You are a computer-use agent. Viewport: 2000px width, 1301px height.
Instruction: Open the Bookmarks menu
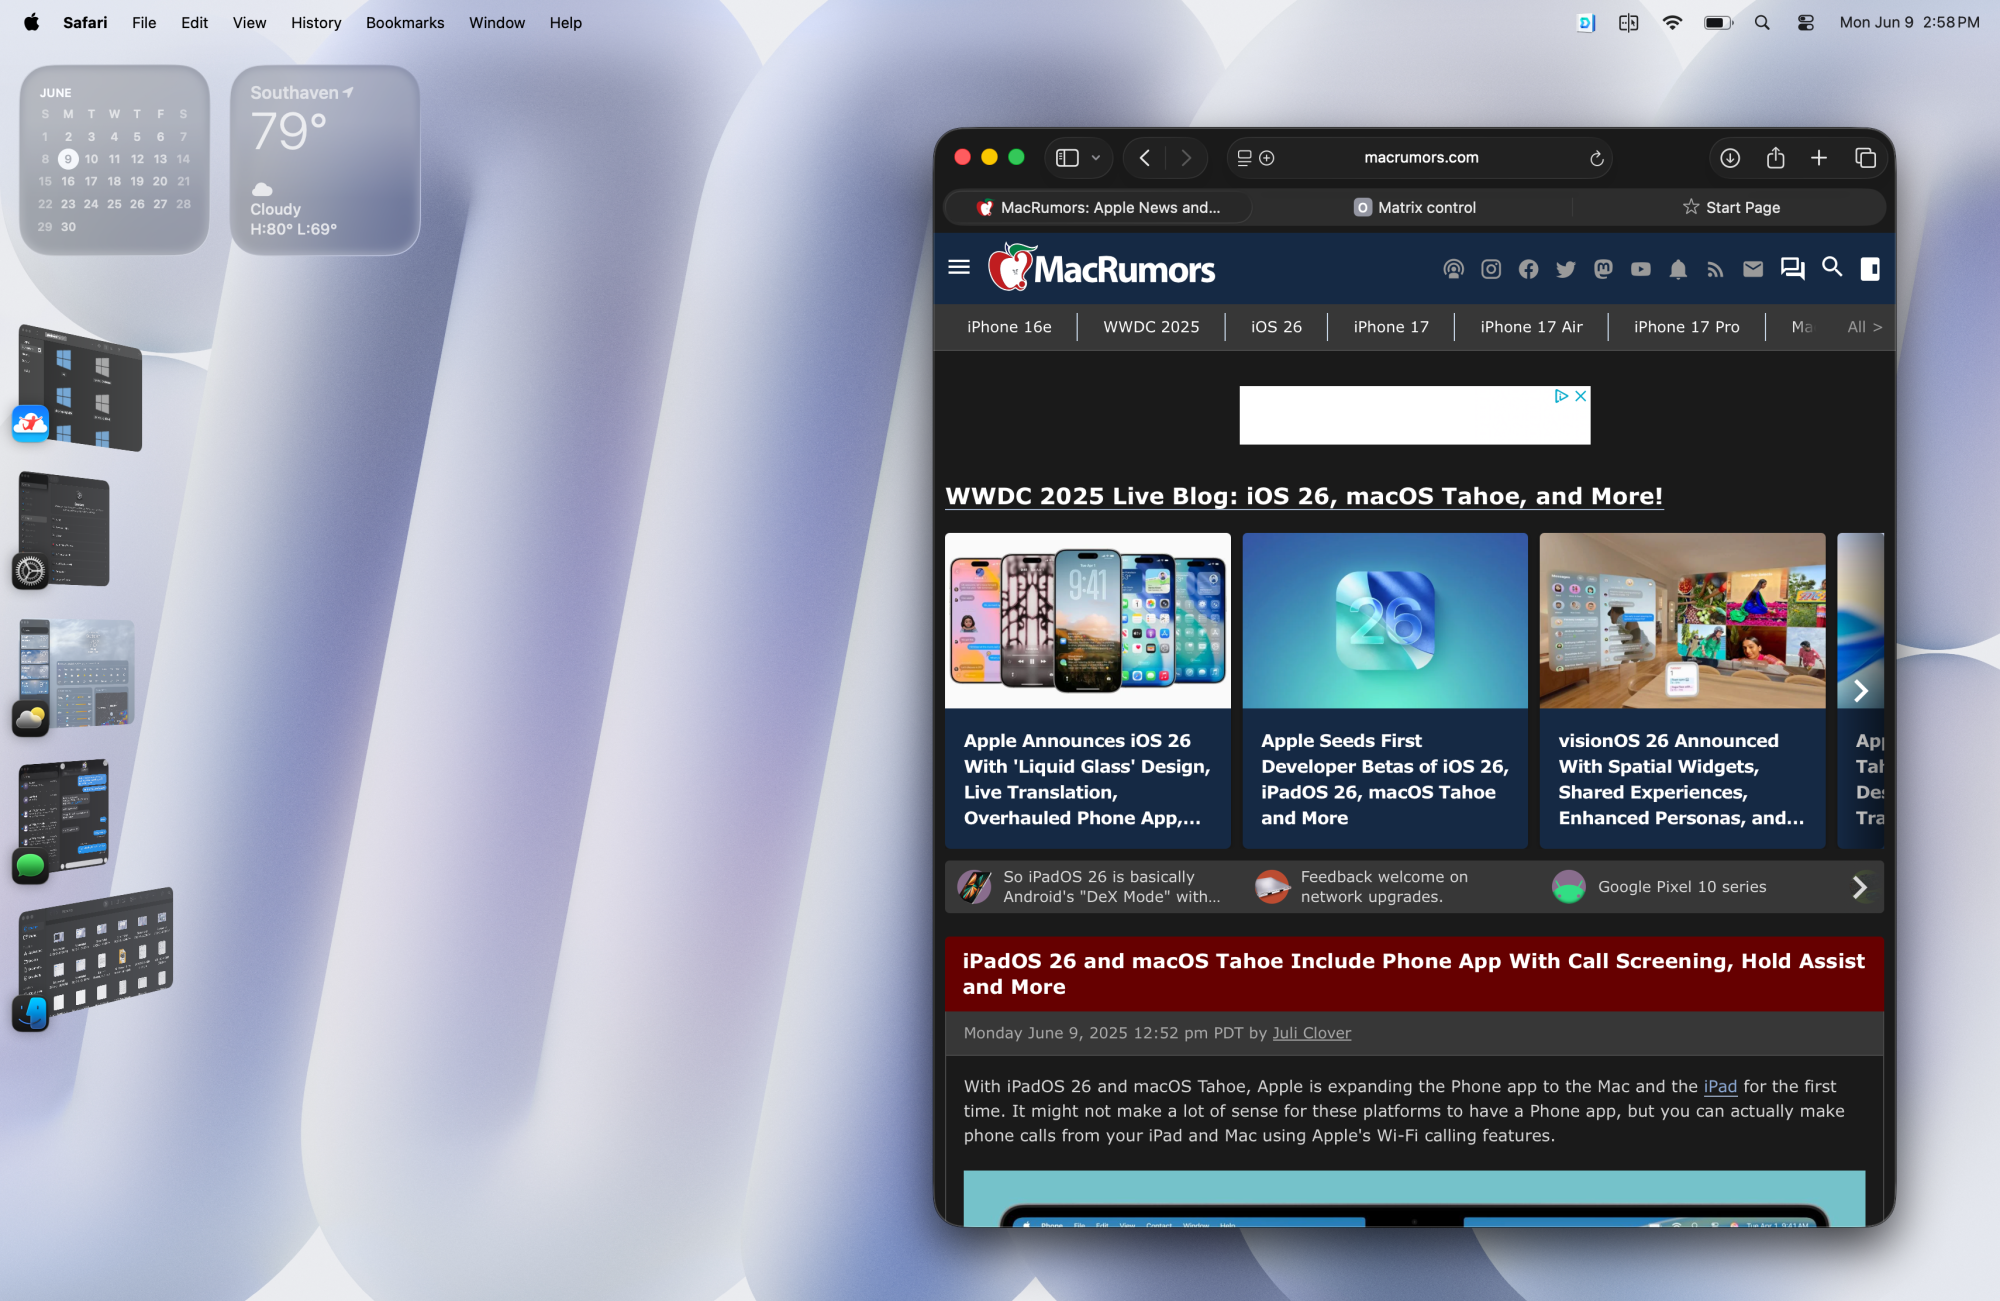click(404, 22)
